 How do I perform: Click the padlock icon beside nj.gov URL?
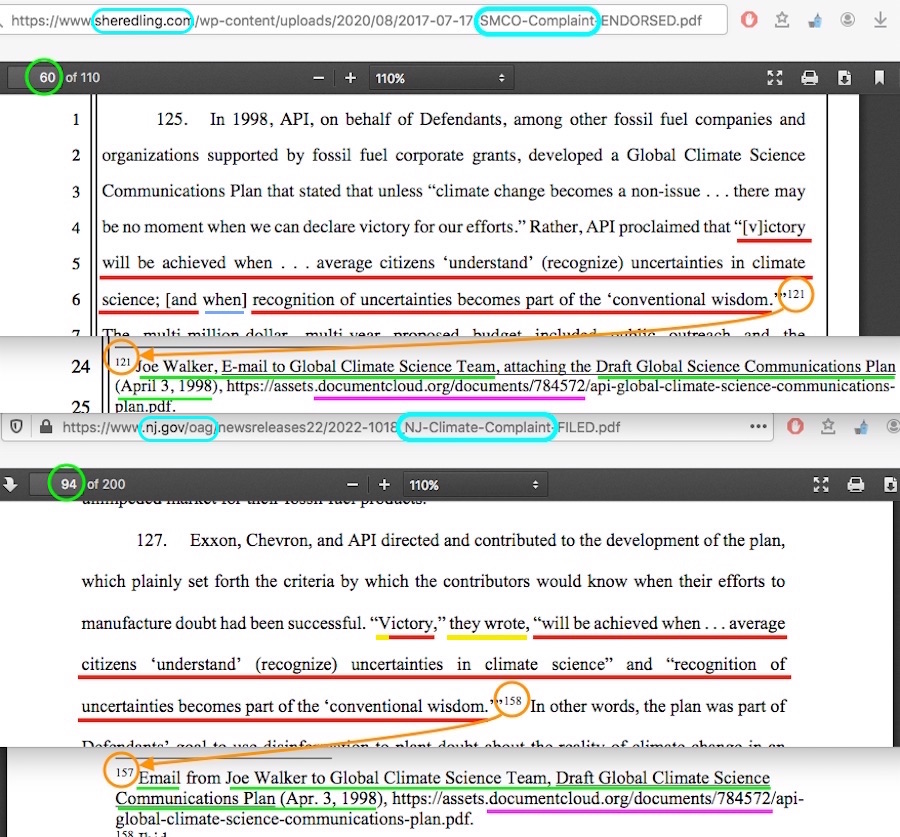click(x=45, y=427)
